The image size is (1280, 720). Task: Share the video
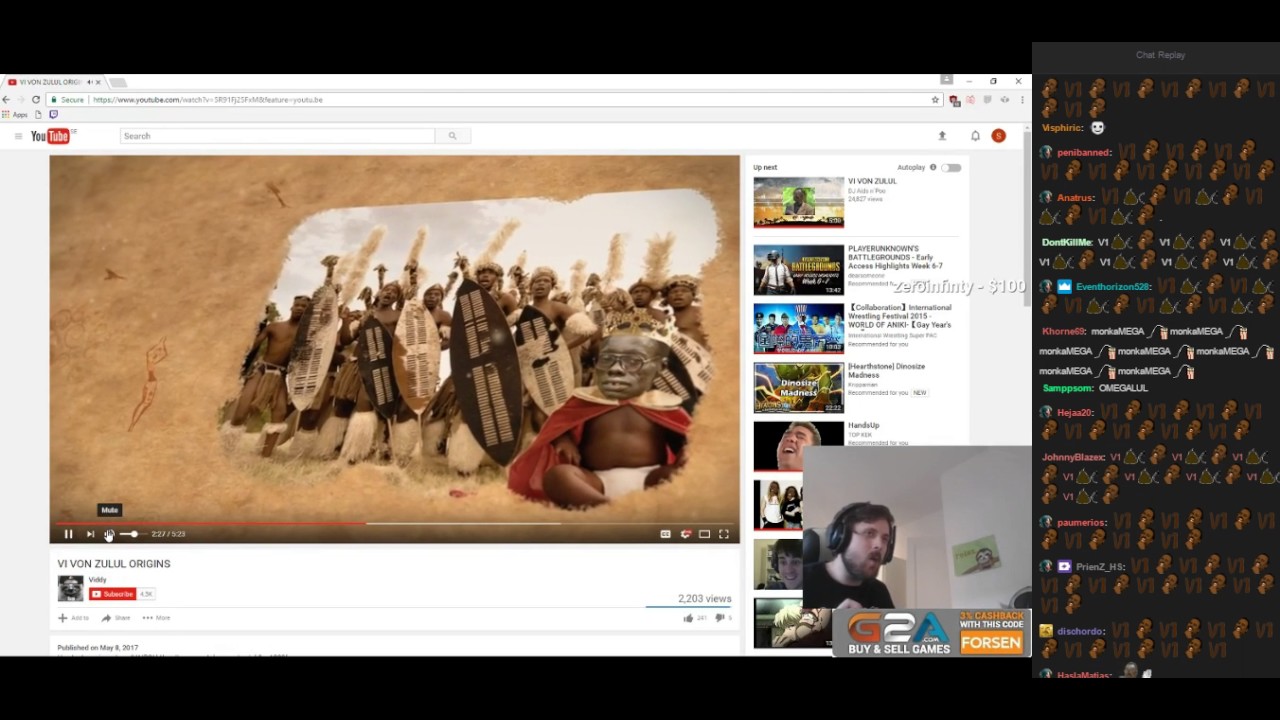[x=116, y=618]
